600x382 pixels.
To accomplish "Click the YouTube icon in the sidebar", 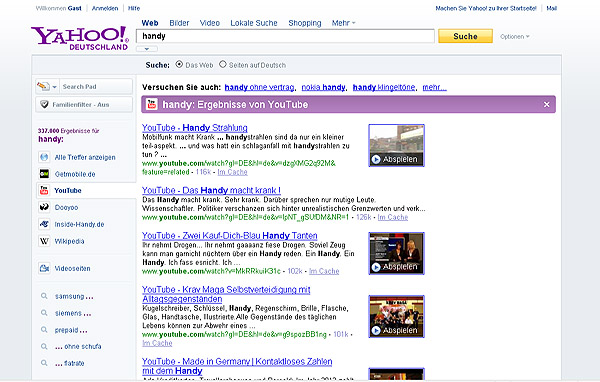I will 44,191.
